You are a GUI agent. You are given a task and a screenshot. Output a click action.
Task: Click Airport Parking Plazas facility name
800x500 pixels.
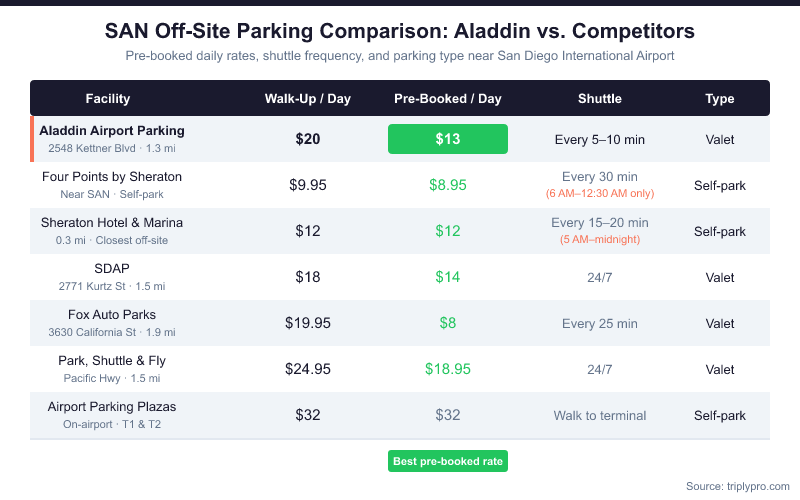112,407
